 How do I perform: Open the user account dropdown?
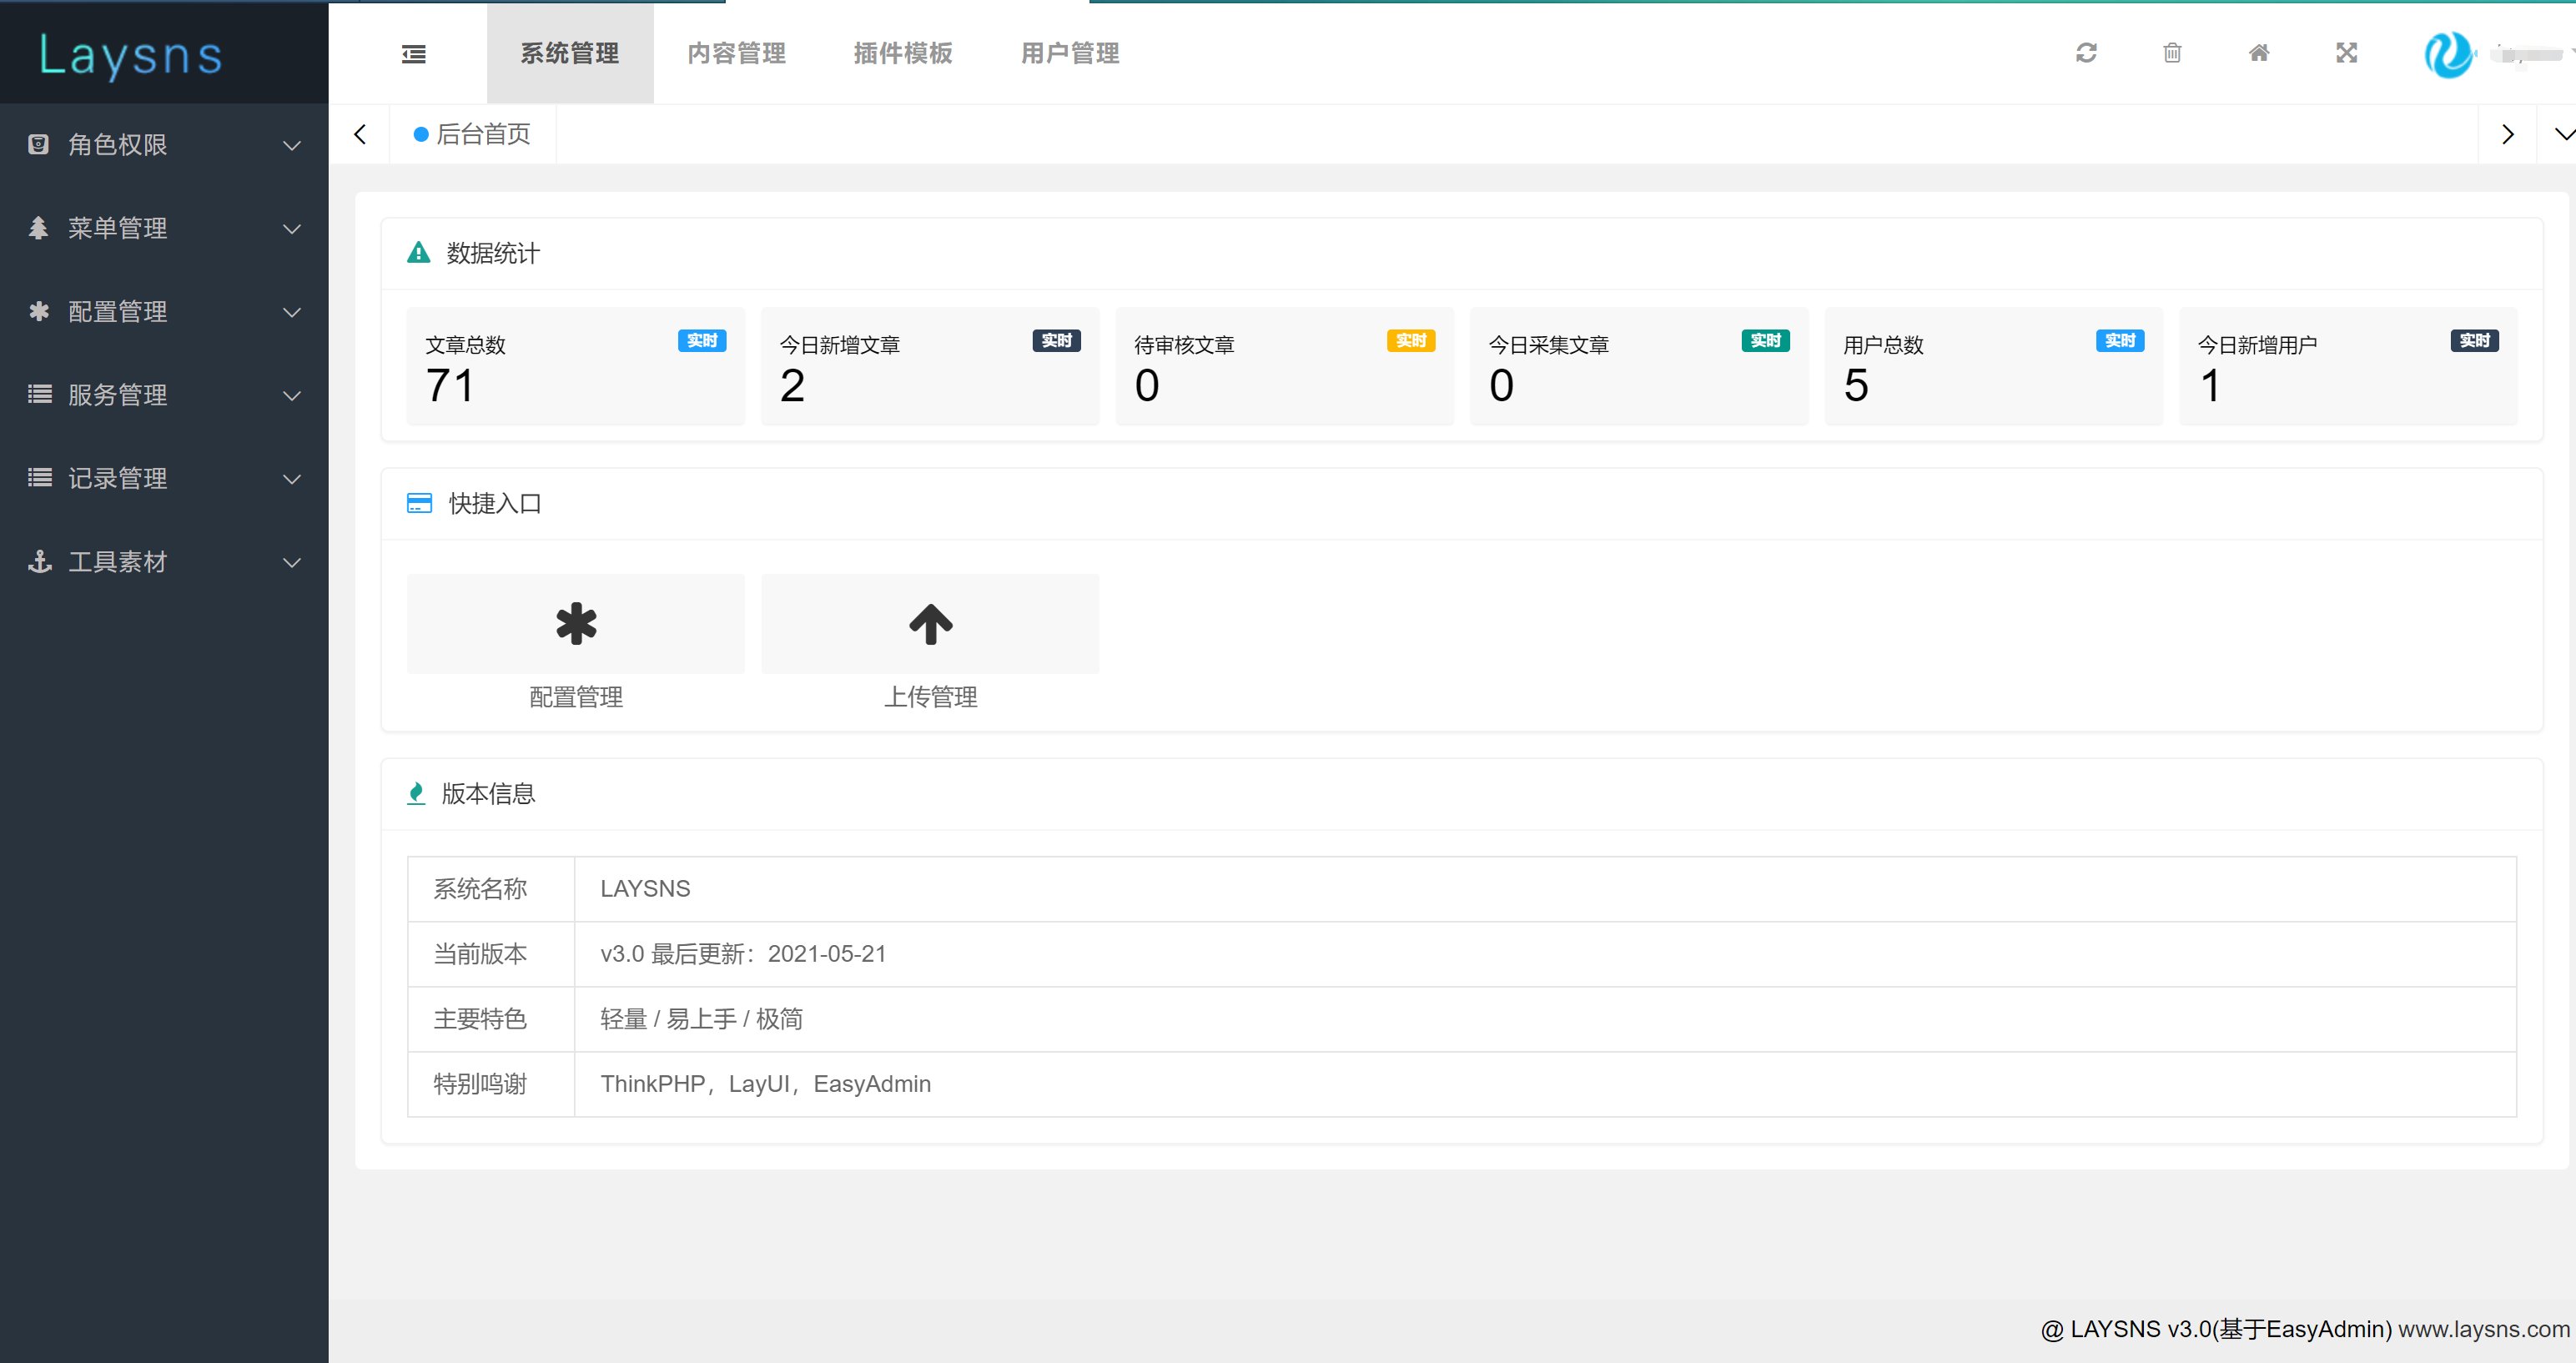tap(2532, 54)
